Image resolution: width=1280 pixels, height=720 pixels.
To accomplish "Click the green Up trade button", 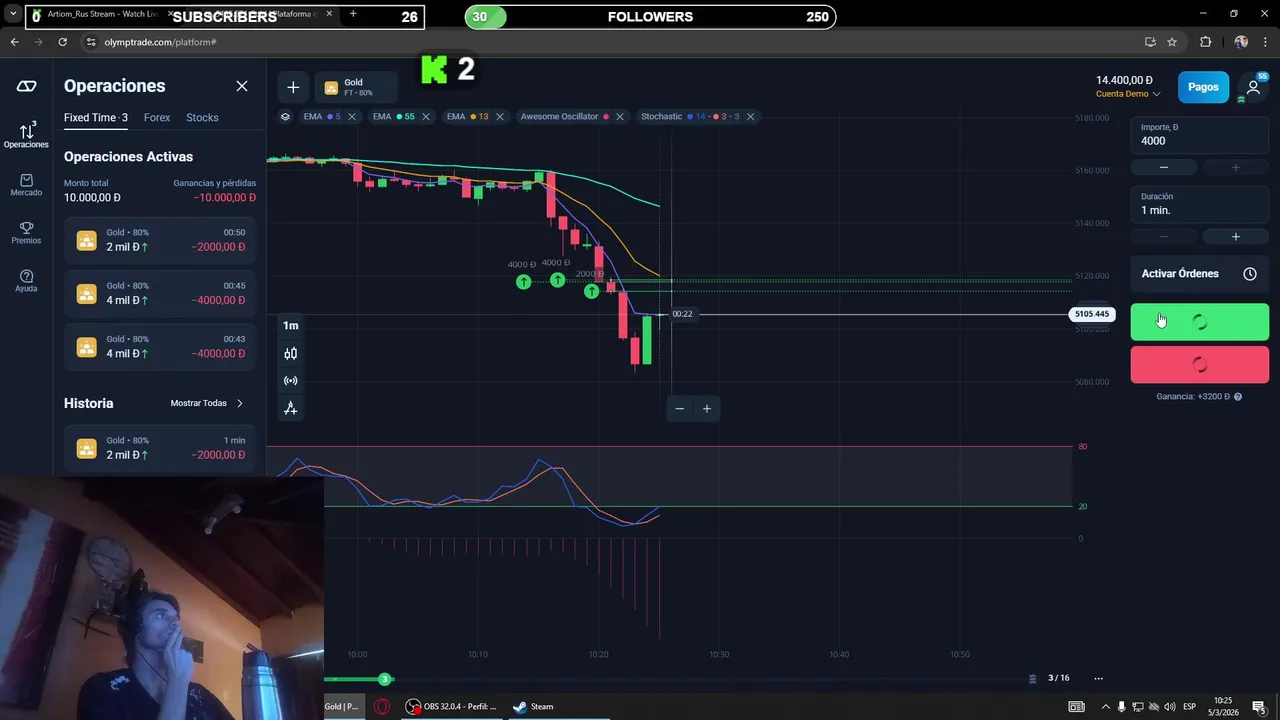I will pyautogui.click(x=1199, y=322).
